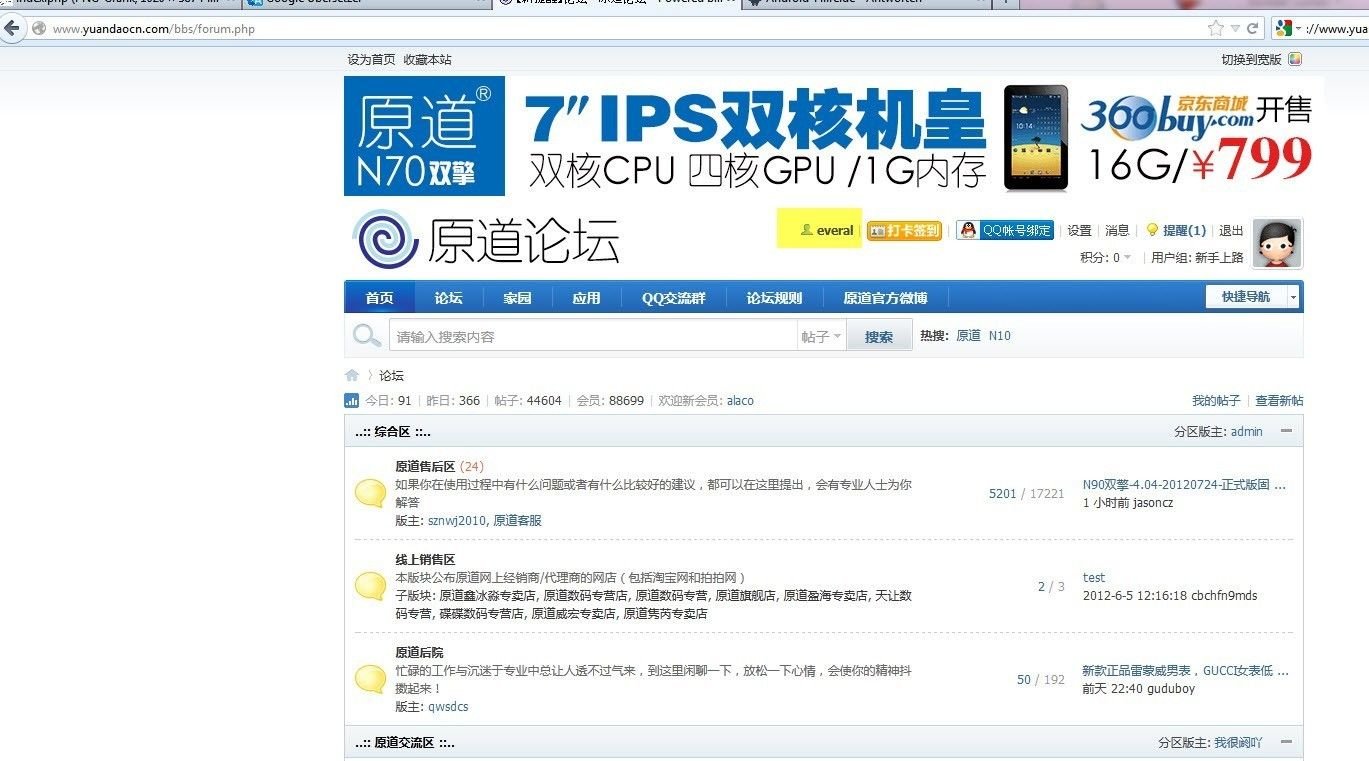Open the 原道后院 forum
The width and height of the screenshot is (1369, 761).
419,652
